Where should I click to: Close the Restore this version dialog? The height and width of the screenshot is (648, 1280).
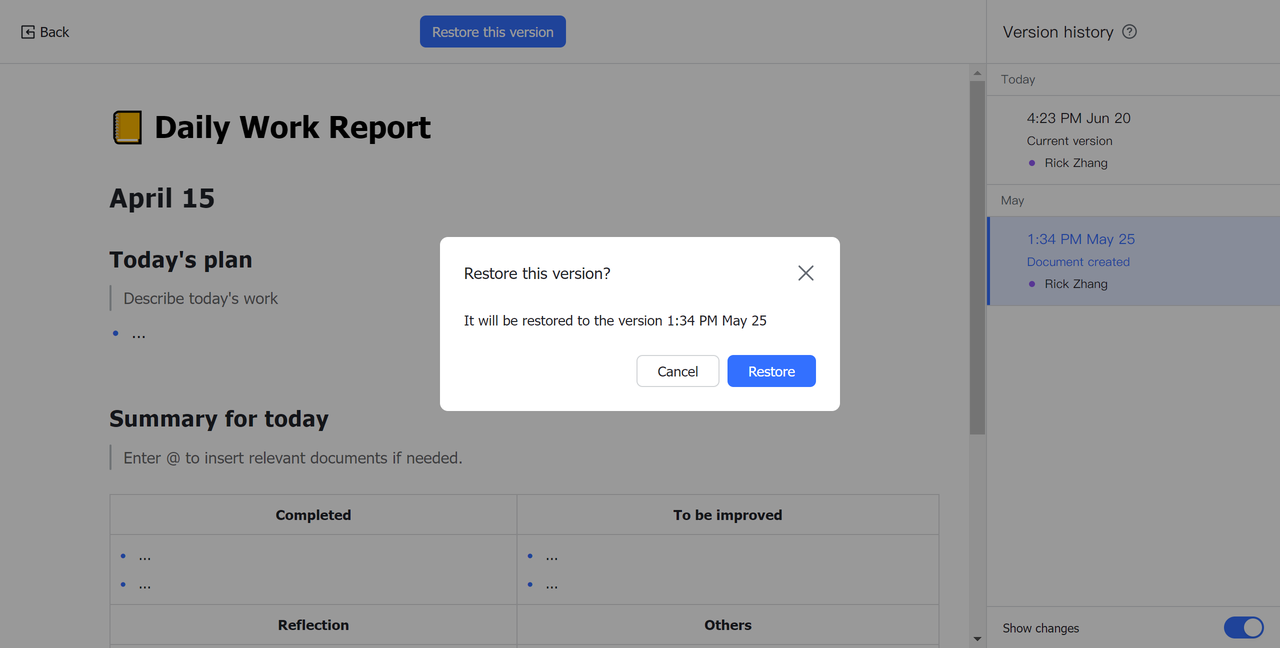805,273
